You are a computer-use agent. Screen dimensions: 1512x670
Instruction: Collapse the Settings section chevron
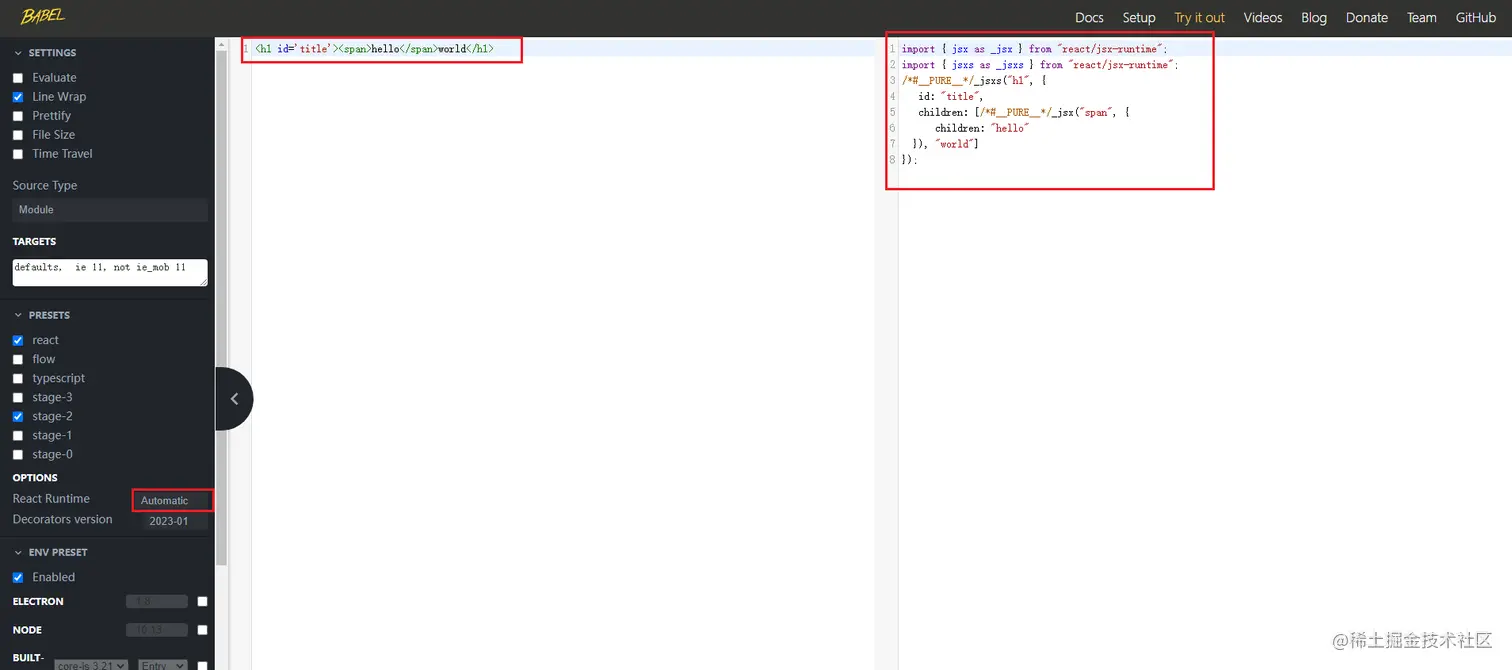18,53
